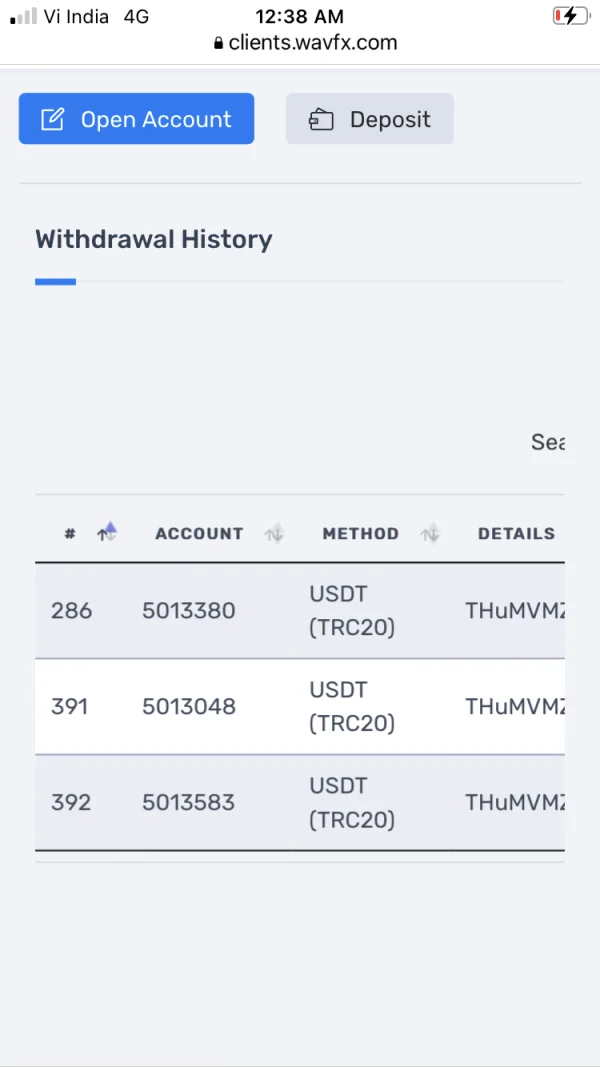
Task: Select the Withdrawal History heading tab
Action: pos(154,240)
